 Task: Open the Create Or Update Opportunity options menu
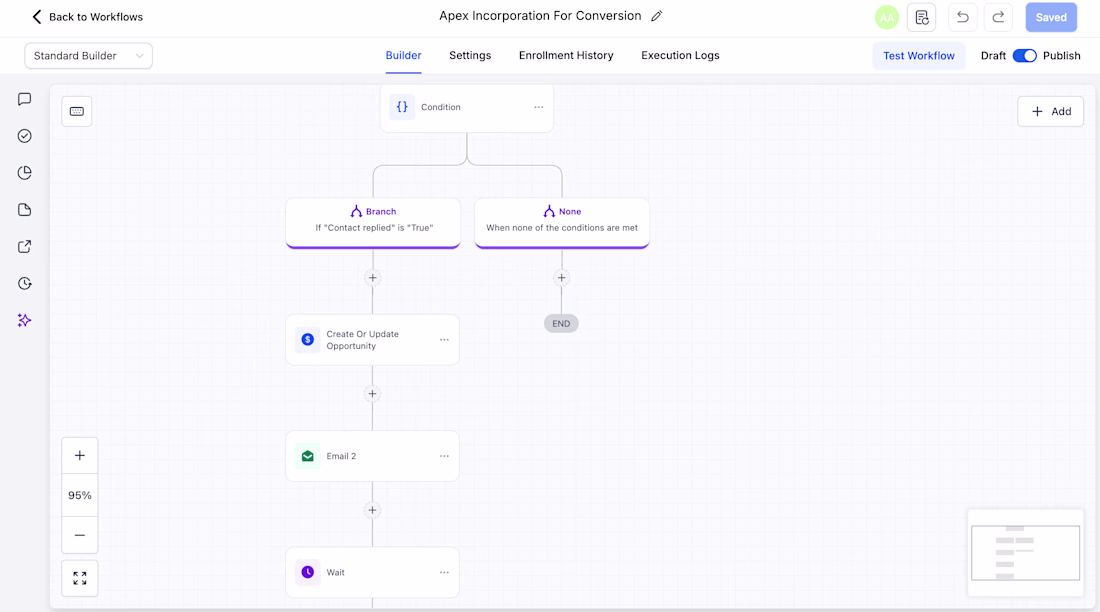[x=444, y=340]
